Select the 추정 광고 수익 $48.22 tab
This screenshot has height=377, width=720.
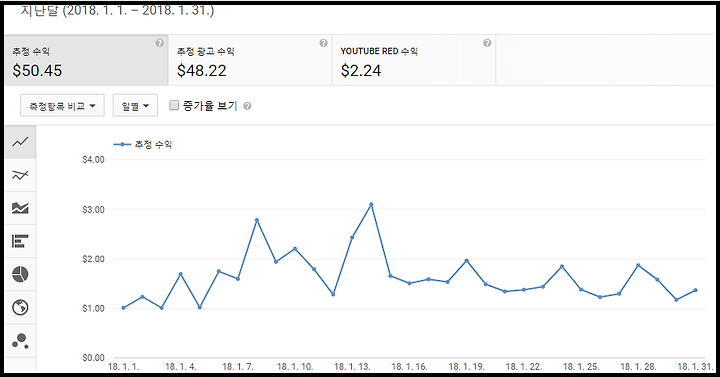point(250,60)
